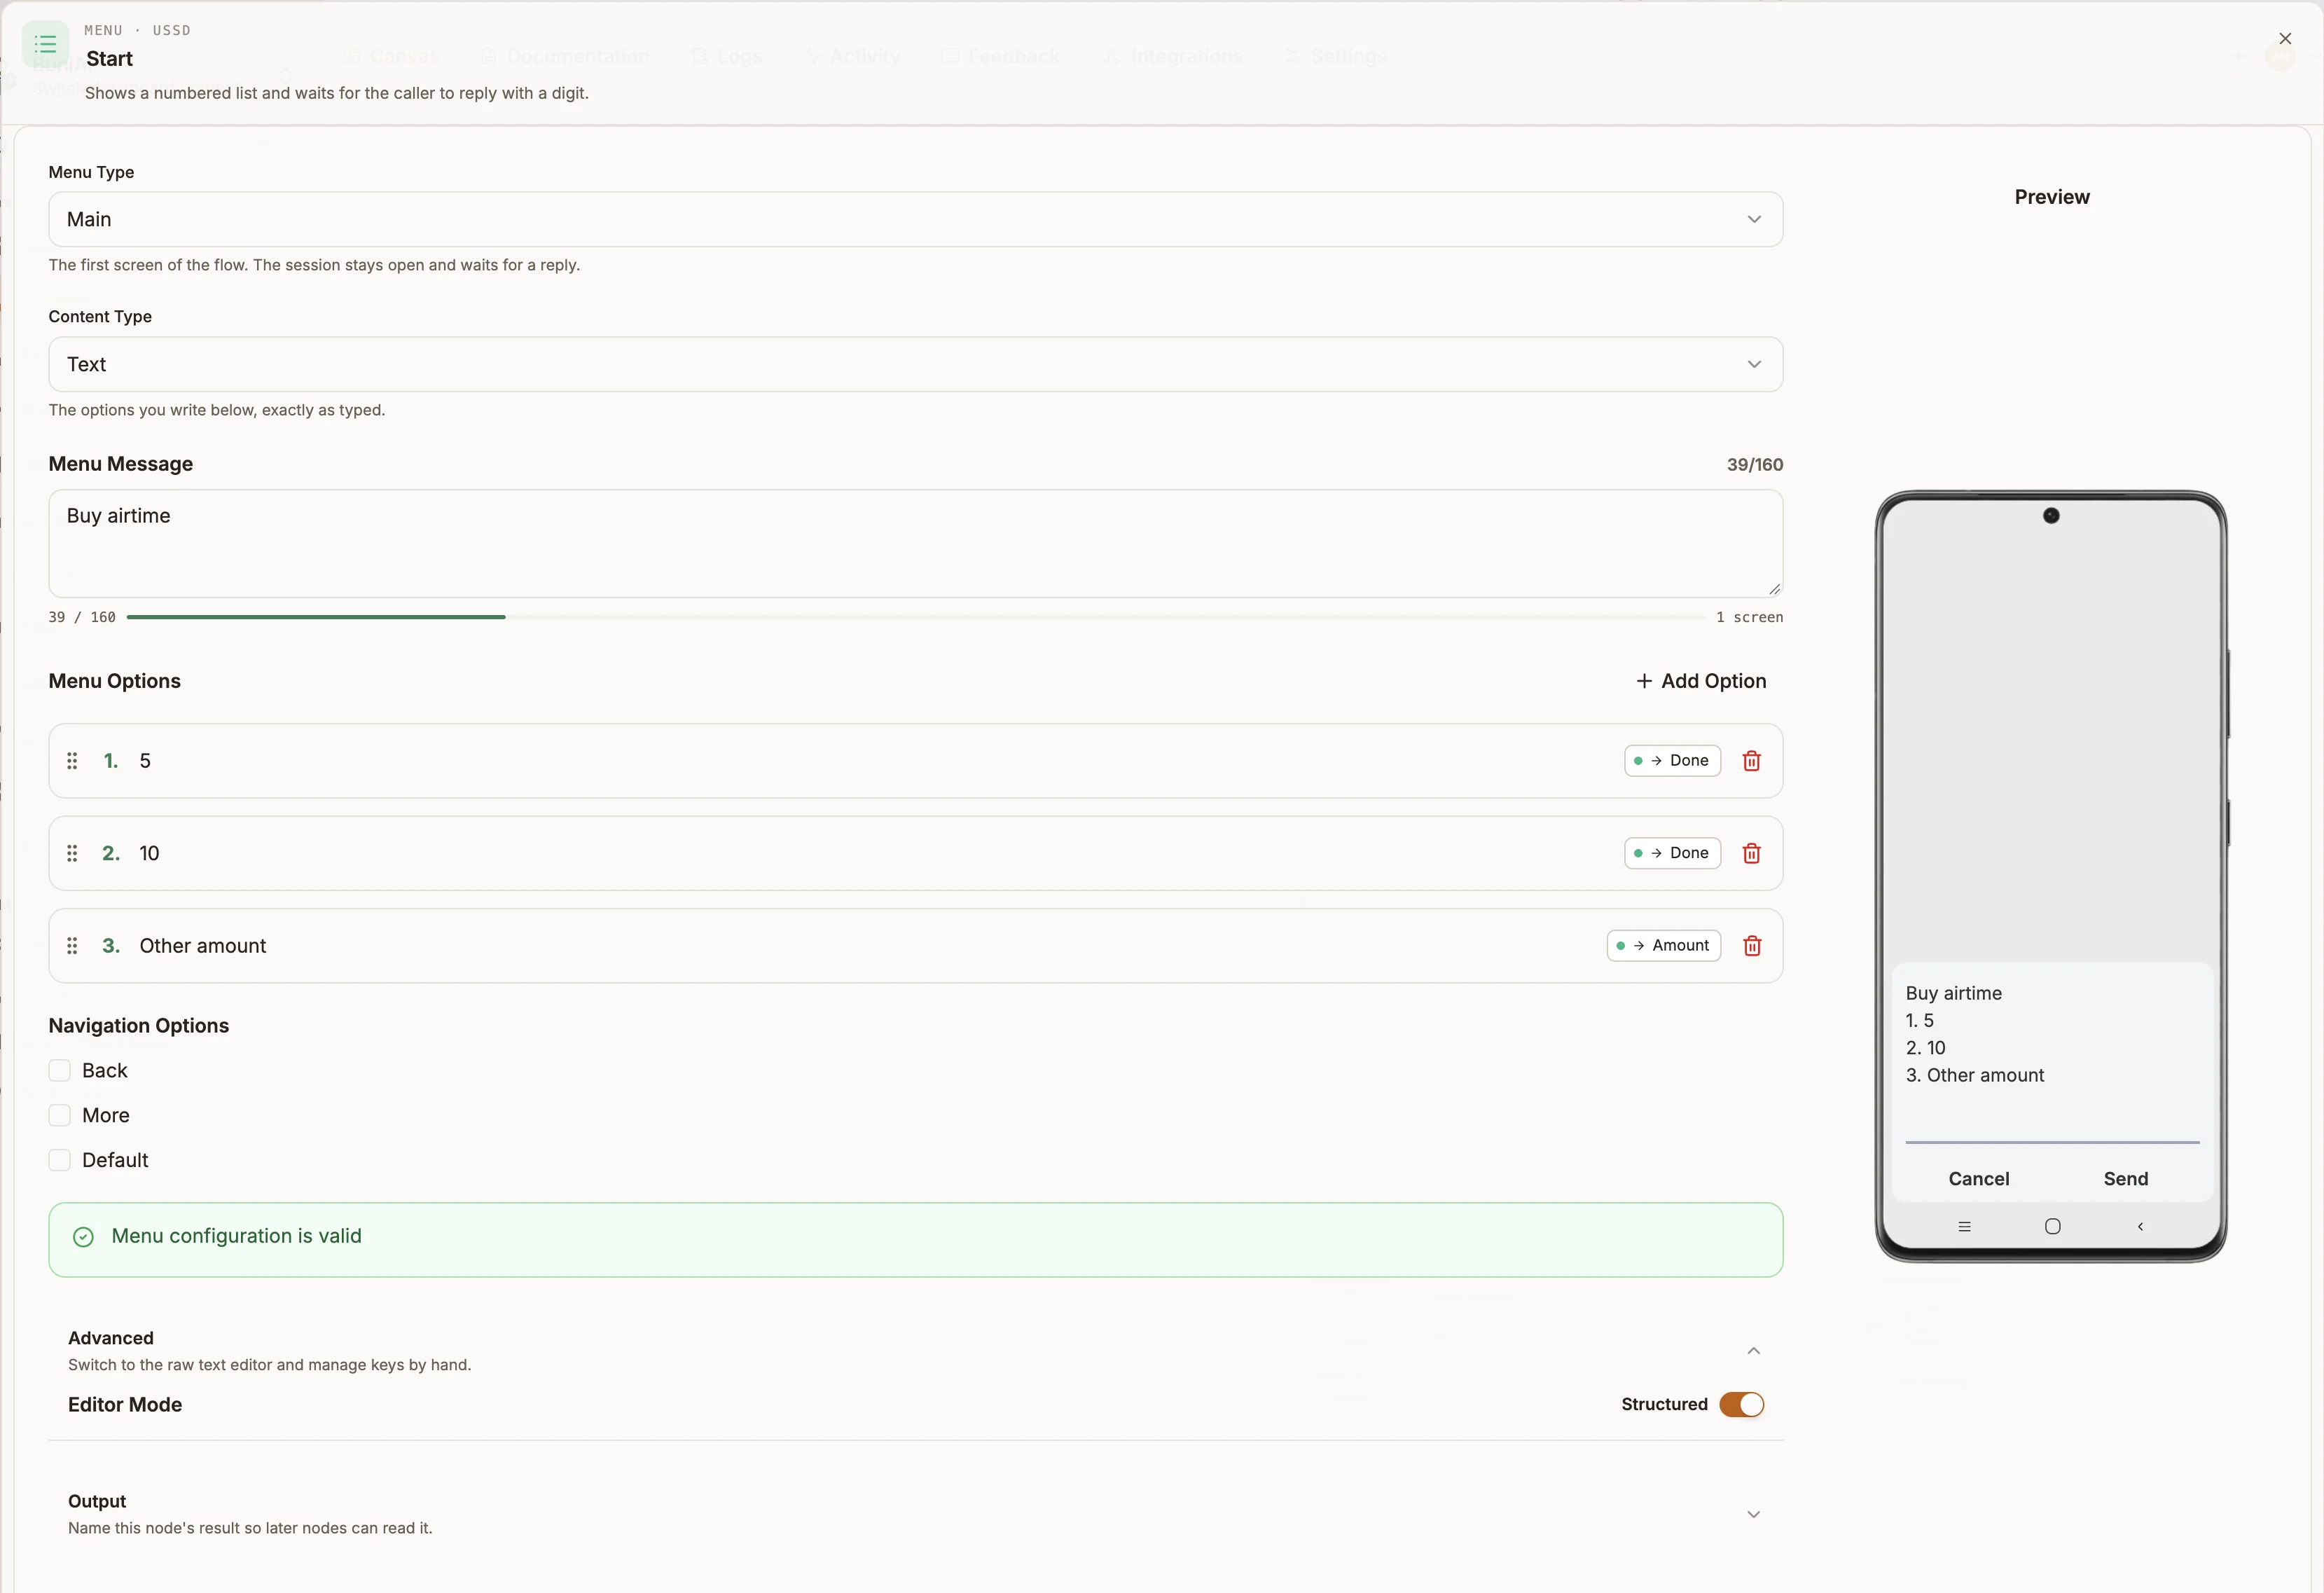Expand the Output section
Image resolution: width=2324 pixels, height=1593 pixels.
point(1753,1514)
